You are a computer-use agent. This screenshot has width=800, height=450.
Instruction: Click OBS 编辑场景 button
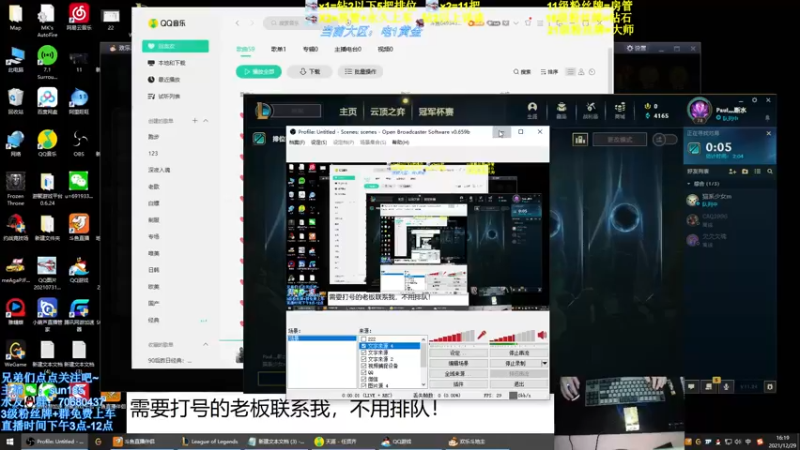(x=458, y=363)
